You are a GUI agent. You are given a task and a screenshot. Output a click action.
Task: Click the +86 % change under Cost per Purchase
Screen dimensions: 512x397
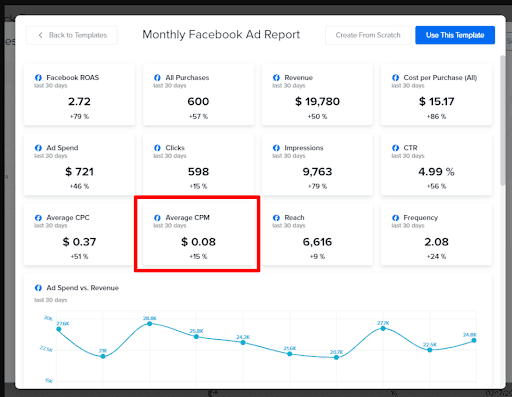(x=436, y=116)
